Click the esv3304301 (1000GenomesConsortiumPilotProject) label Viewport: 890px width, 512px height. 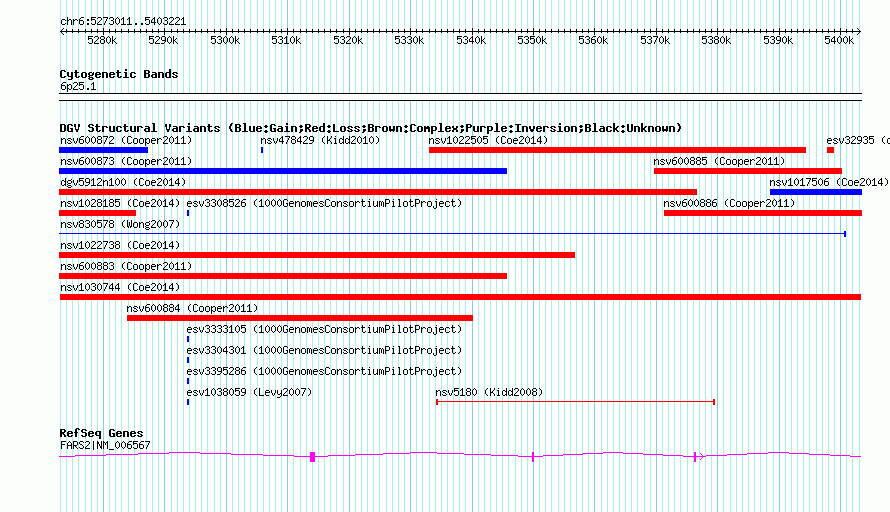[x=324, y=350]
